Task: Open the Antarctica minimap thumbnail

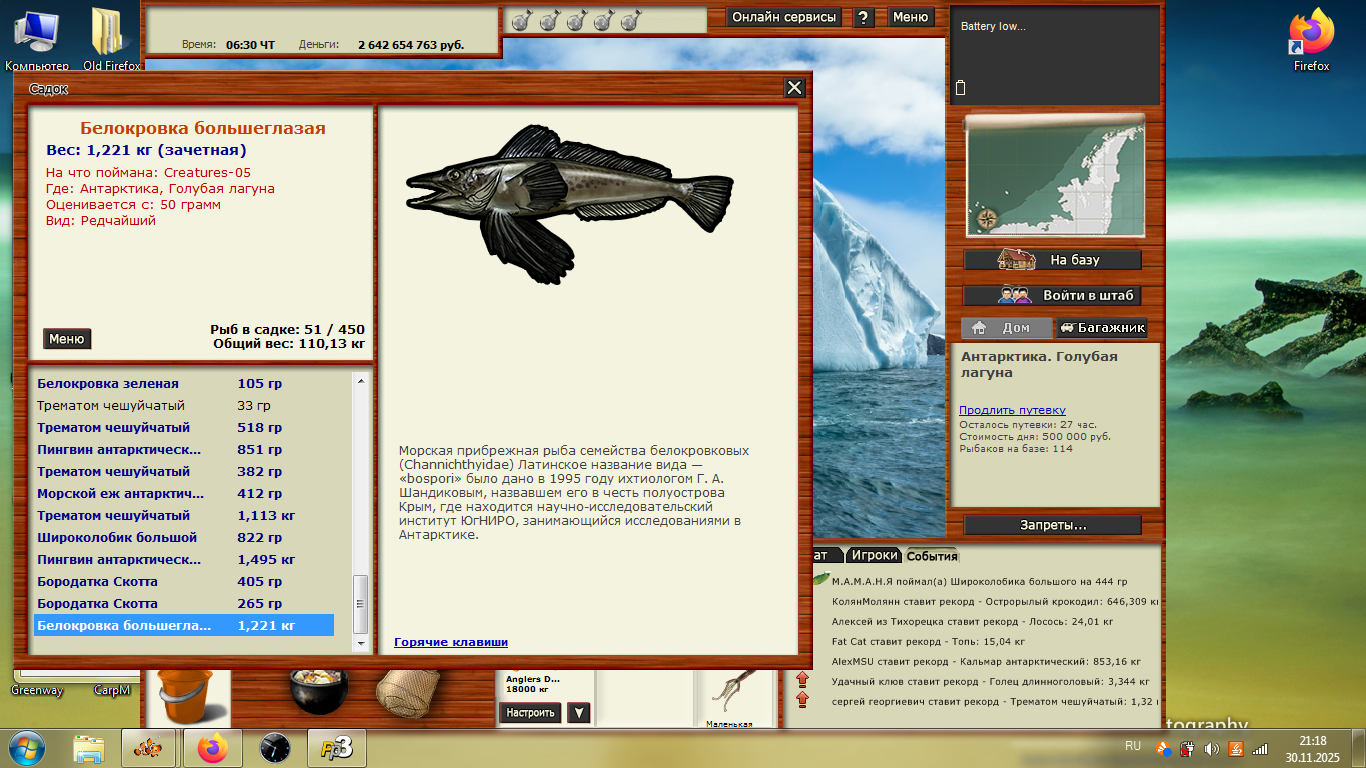Action: (x=1054, y=177)
